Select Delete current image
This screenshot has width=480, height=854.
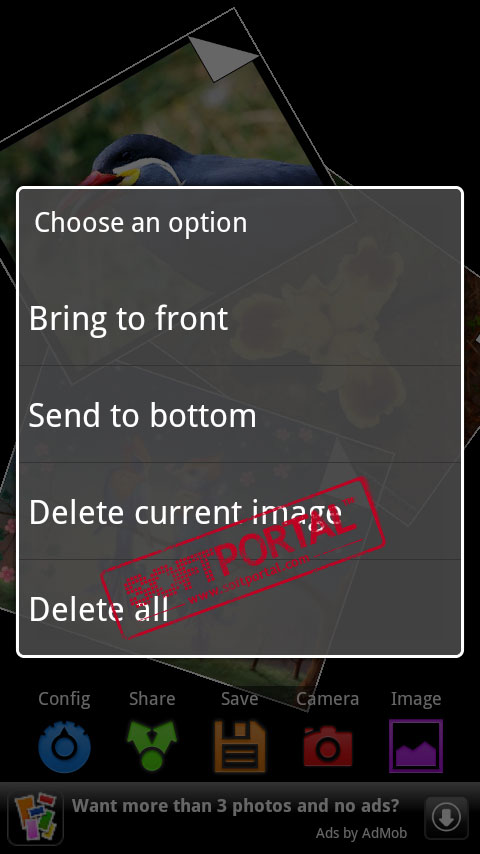coord(240,511)
